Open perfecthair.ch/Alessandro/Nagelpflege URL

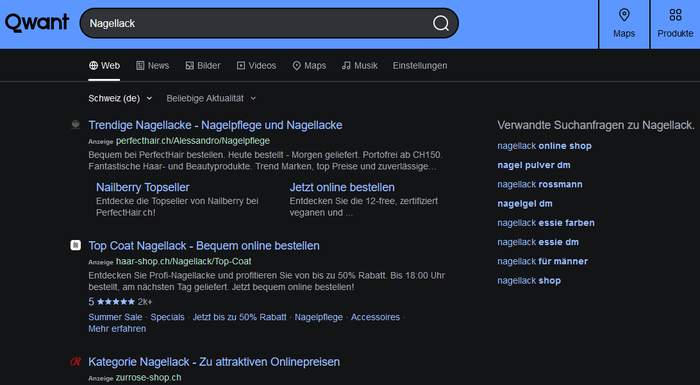point(193,141)
